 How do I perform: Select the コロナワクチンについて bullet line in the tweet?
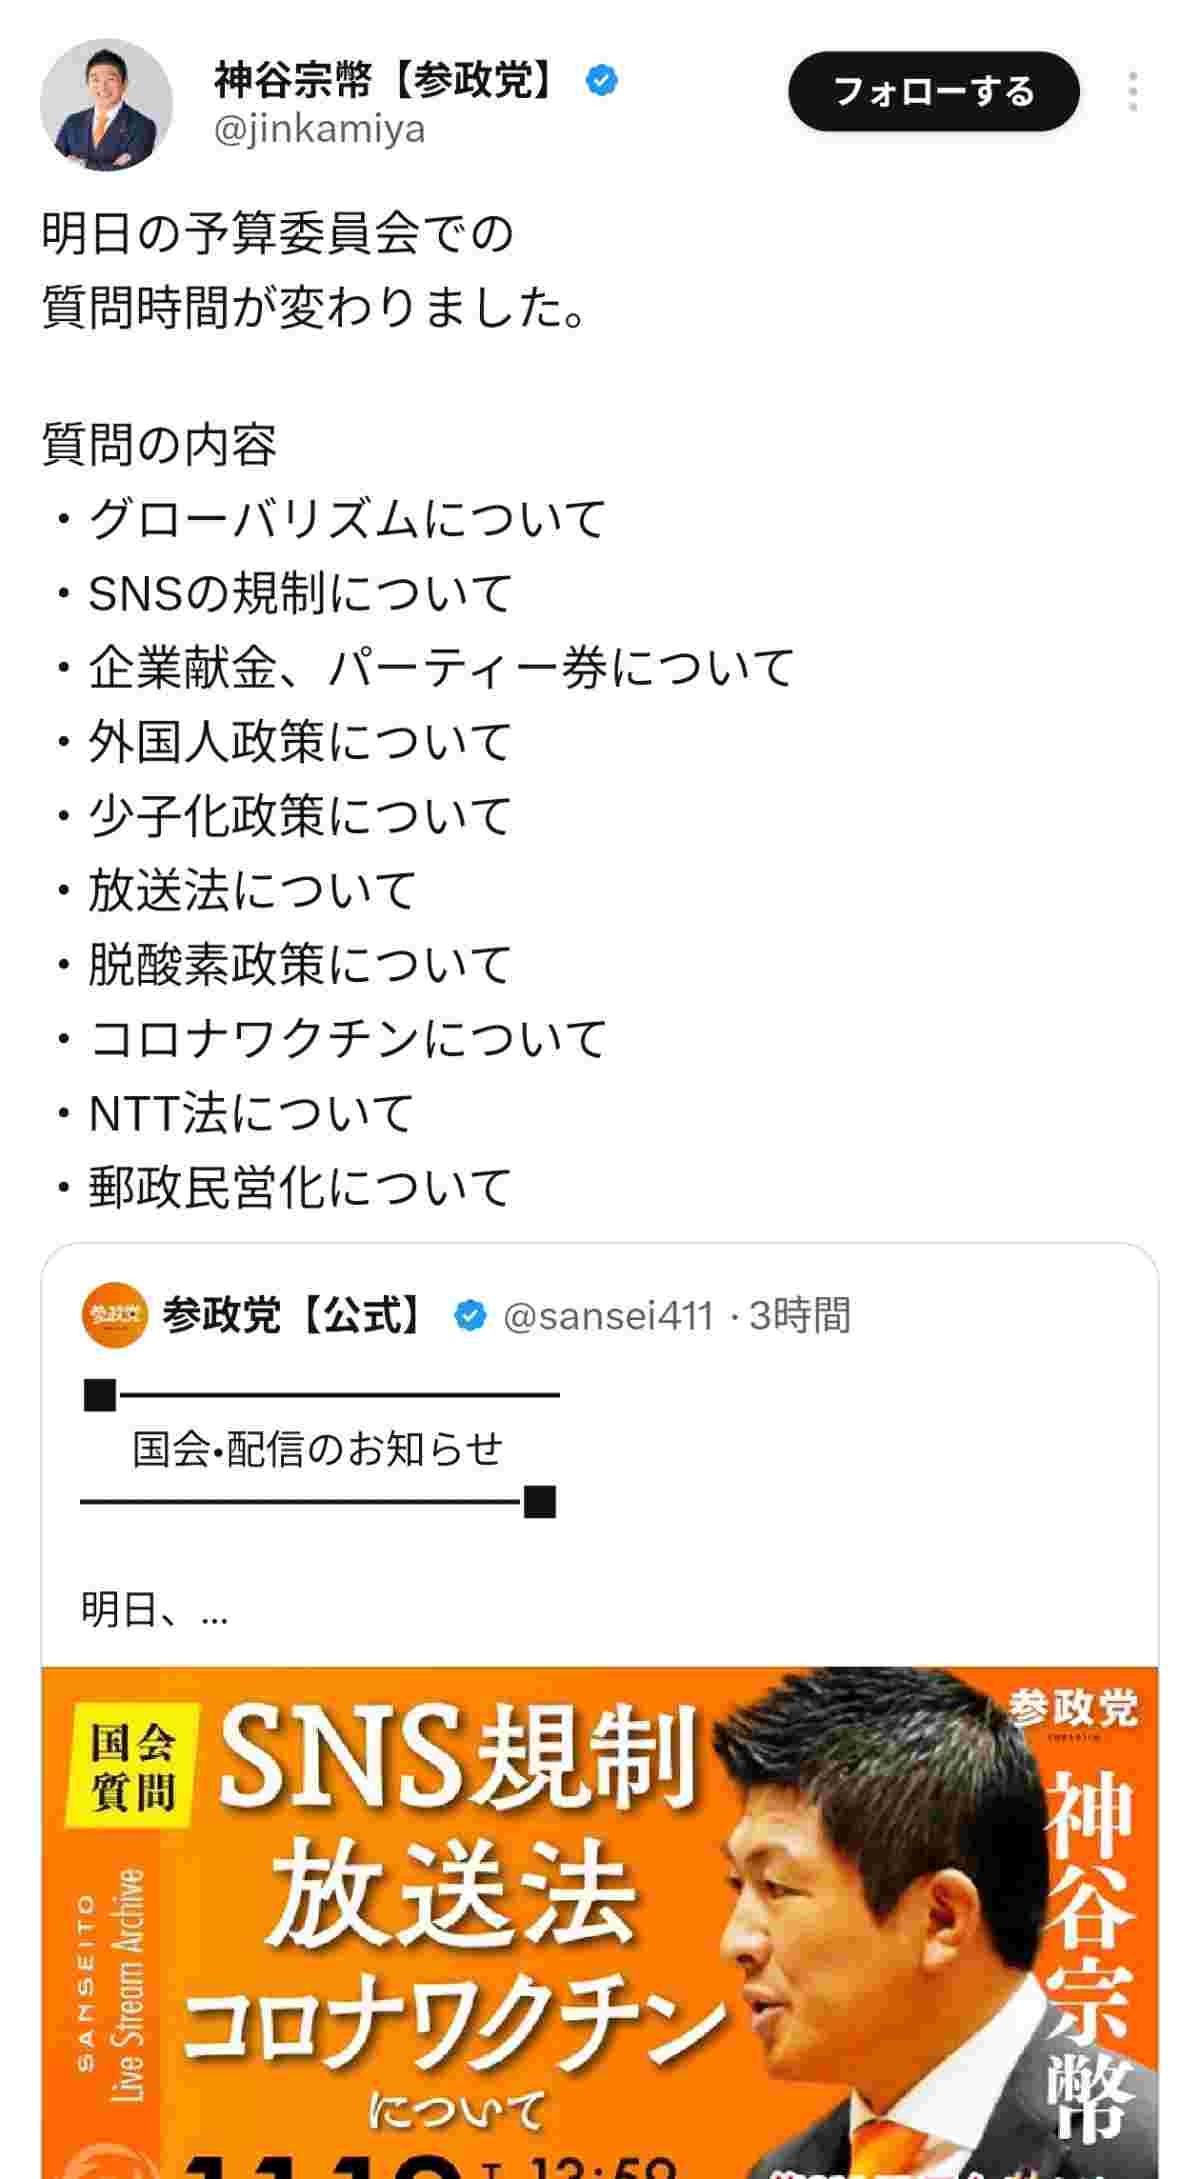tap(347, 1039)
